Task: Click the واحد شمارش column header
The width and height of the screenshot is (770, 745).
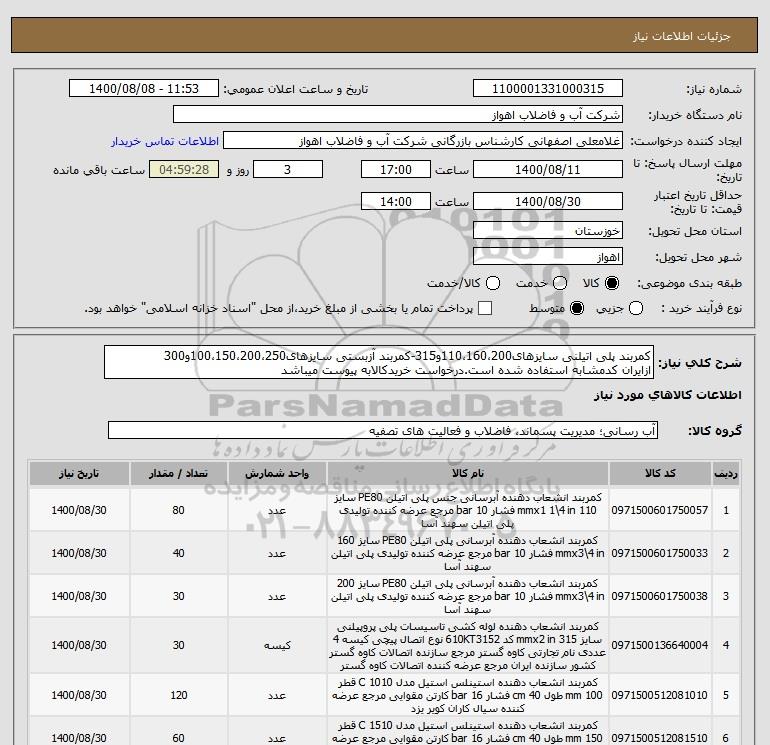Action: tap(277, 473)
